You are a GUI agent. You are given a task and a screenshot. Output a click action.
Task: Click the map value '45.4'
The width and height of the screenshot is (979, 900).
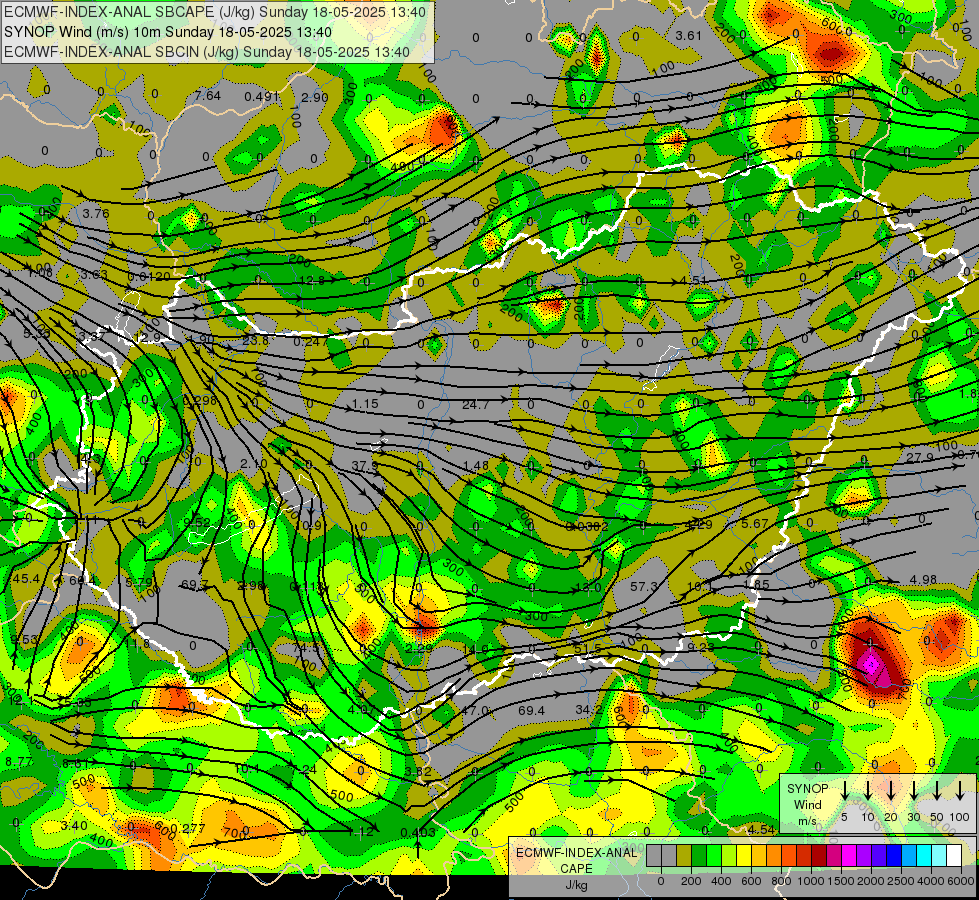click(x=26, y=579)
